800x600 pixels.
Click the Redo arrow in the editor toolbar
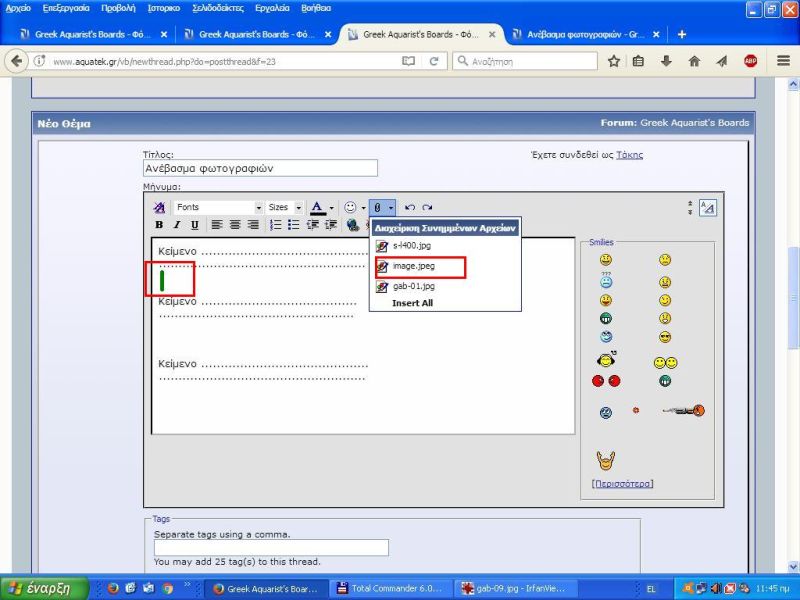[x=427, y=208]
